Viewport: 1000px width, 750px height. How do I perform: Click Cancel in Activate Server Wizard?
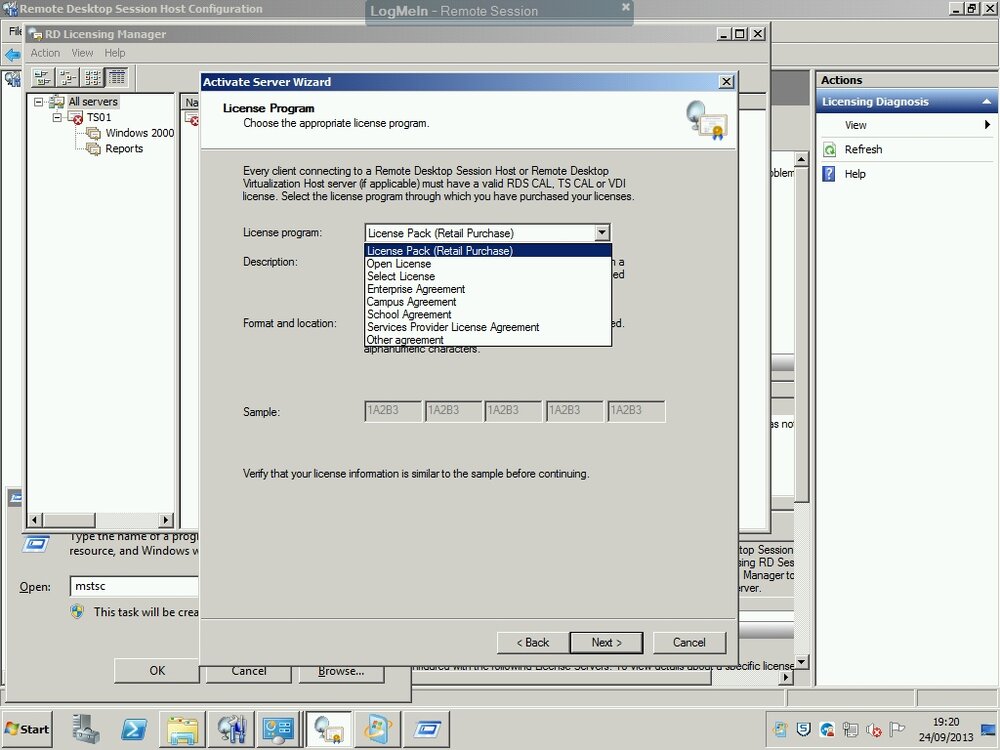point(689,643)
